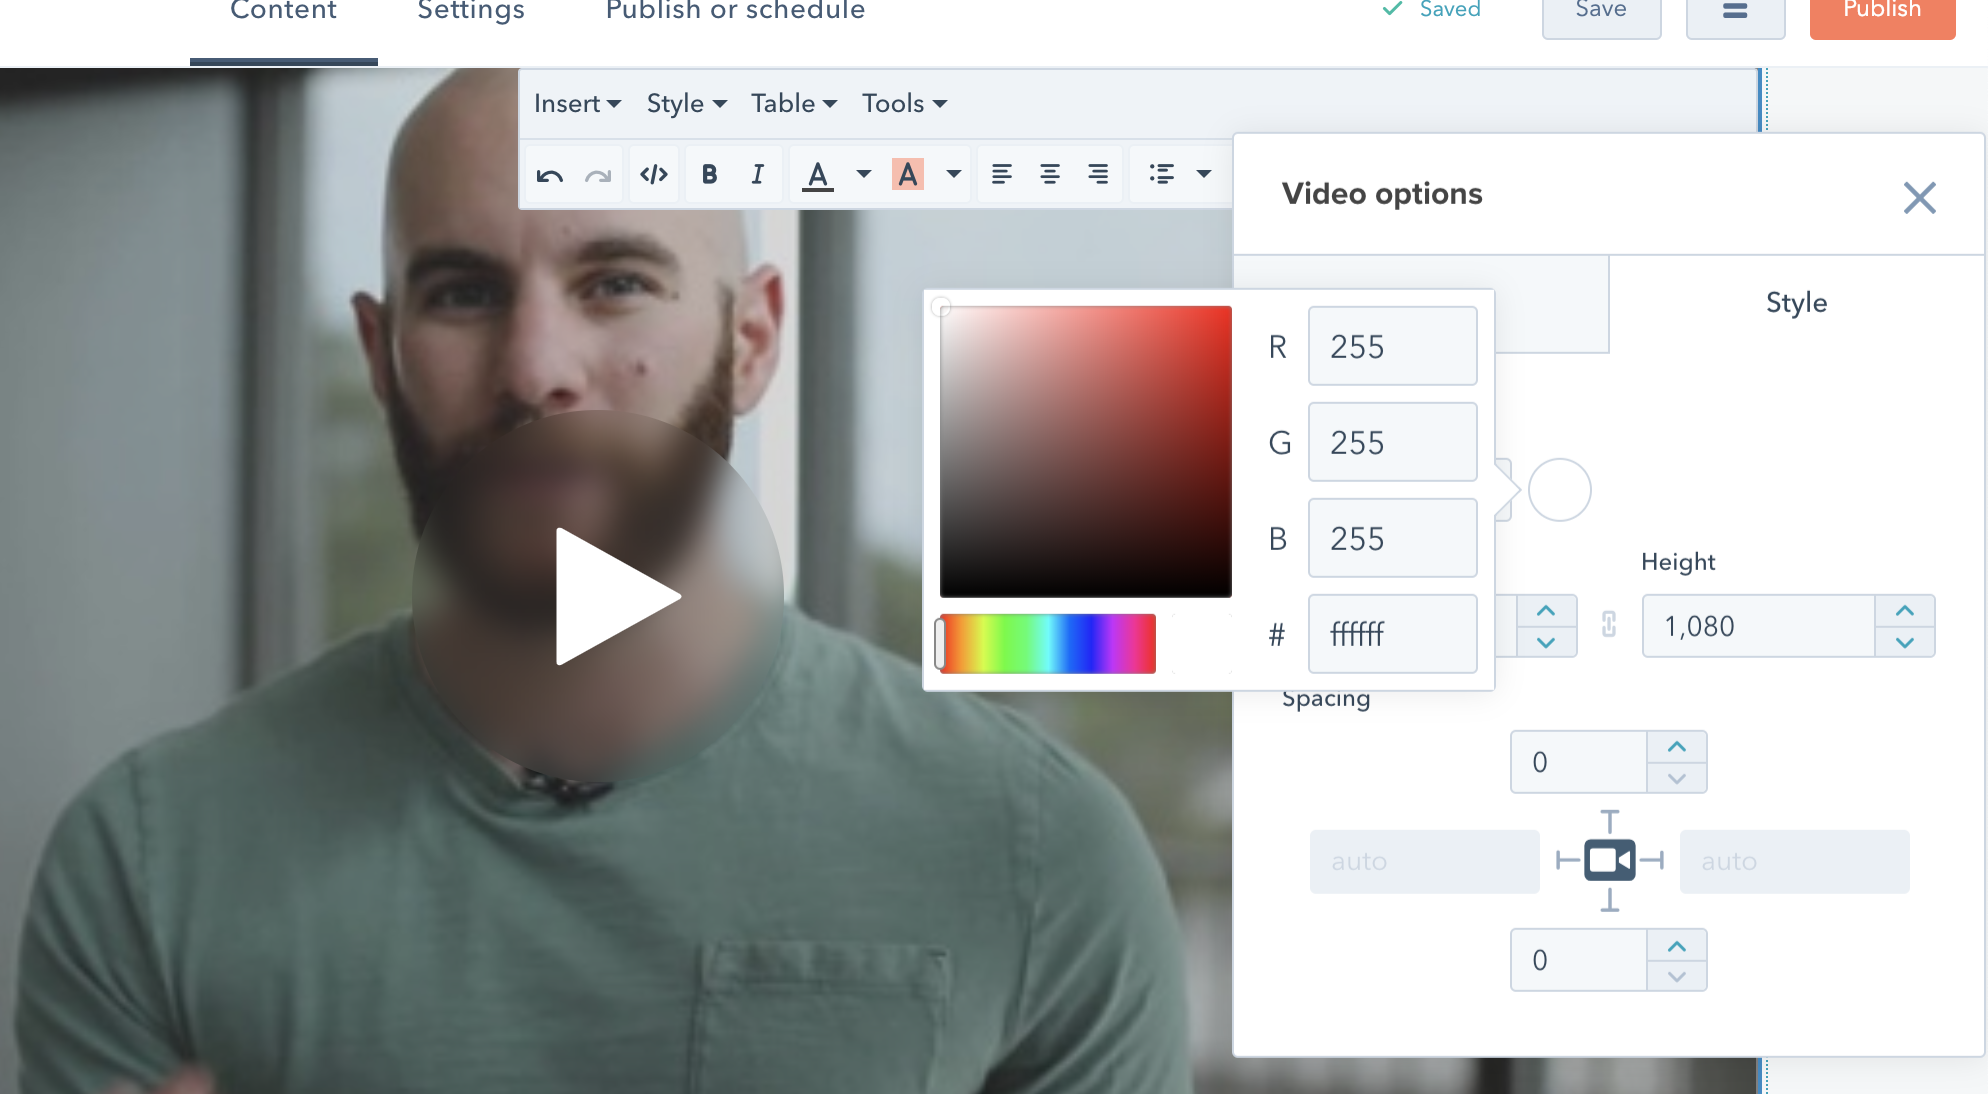The width and height of the screenshot is (1988, 1094).
Task: Apply the background highlight color
Action: 908,175
